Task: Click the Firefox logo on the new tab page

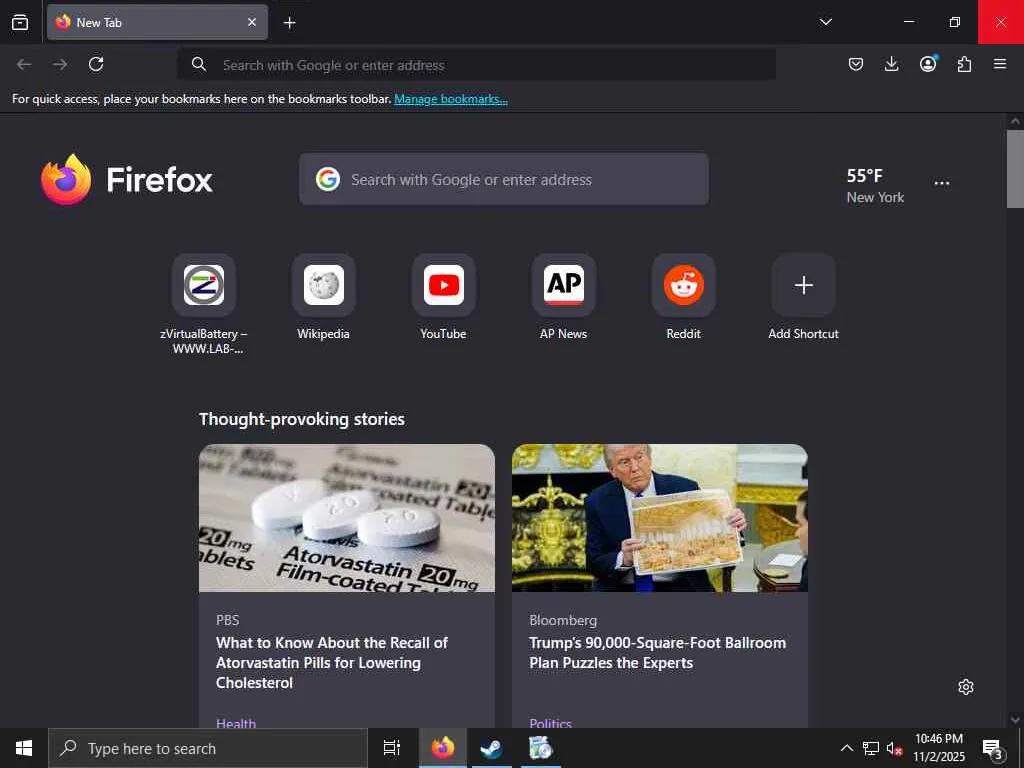Action: [x=127, y=180]
